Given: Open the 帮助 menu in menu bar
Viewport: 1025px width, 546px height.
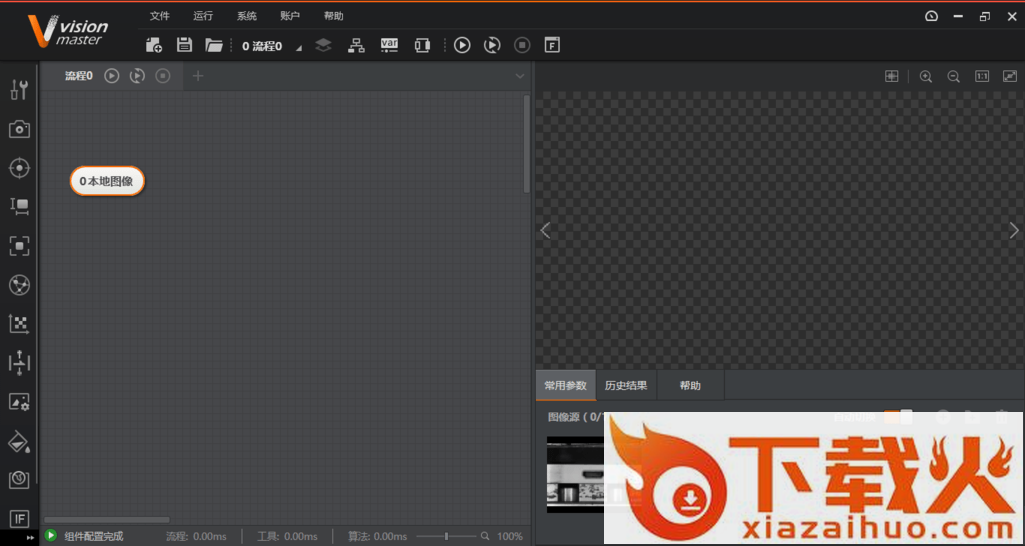Looking at the screenshot, I should point(333,16).
